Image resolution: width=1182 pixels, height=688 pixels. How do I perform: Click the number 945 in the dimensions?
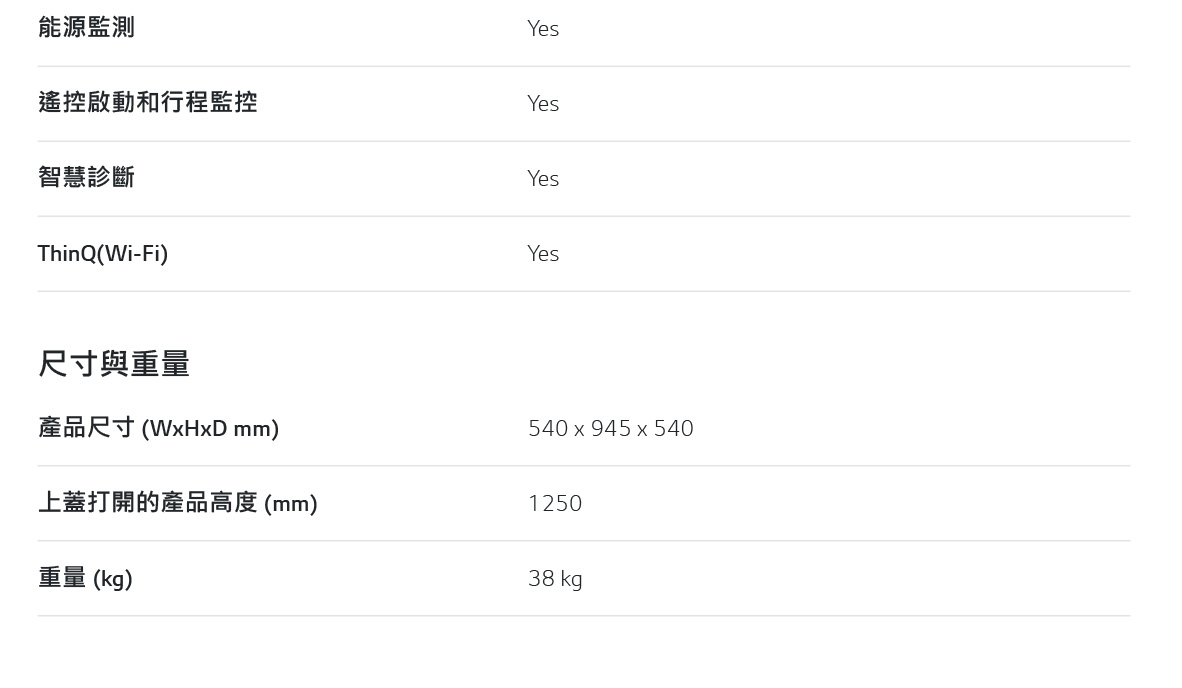pyautogui.click(x=611, y=428)
